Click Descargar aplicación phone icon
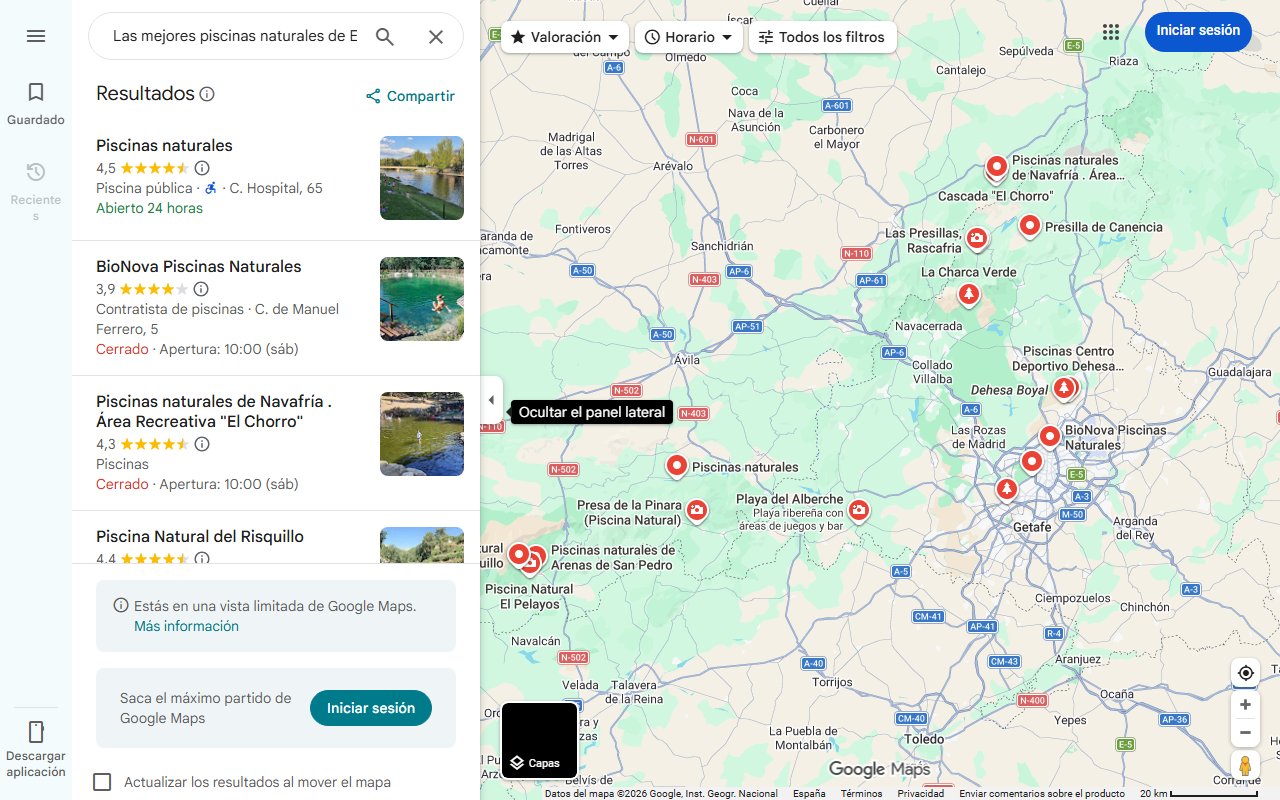The image size is (1280, 800). (x=36, y=731)
